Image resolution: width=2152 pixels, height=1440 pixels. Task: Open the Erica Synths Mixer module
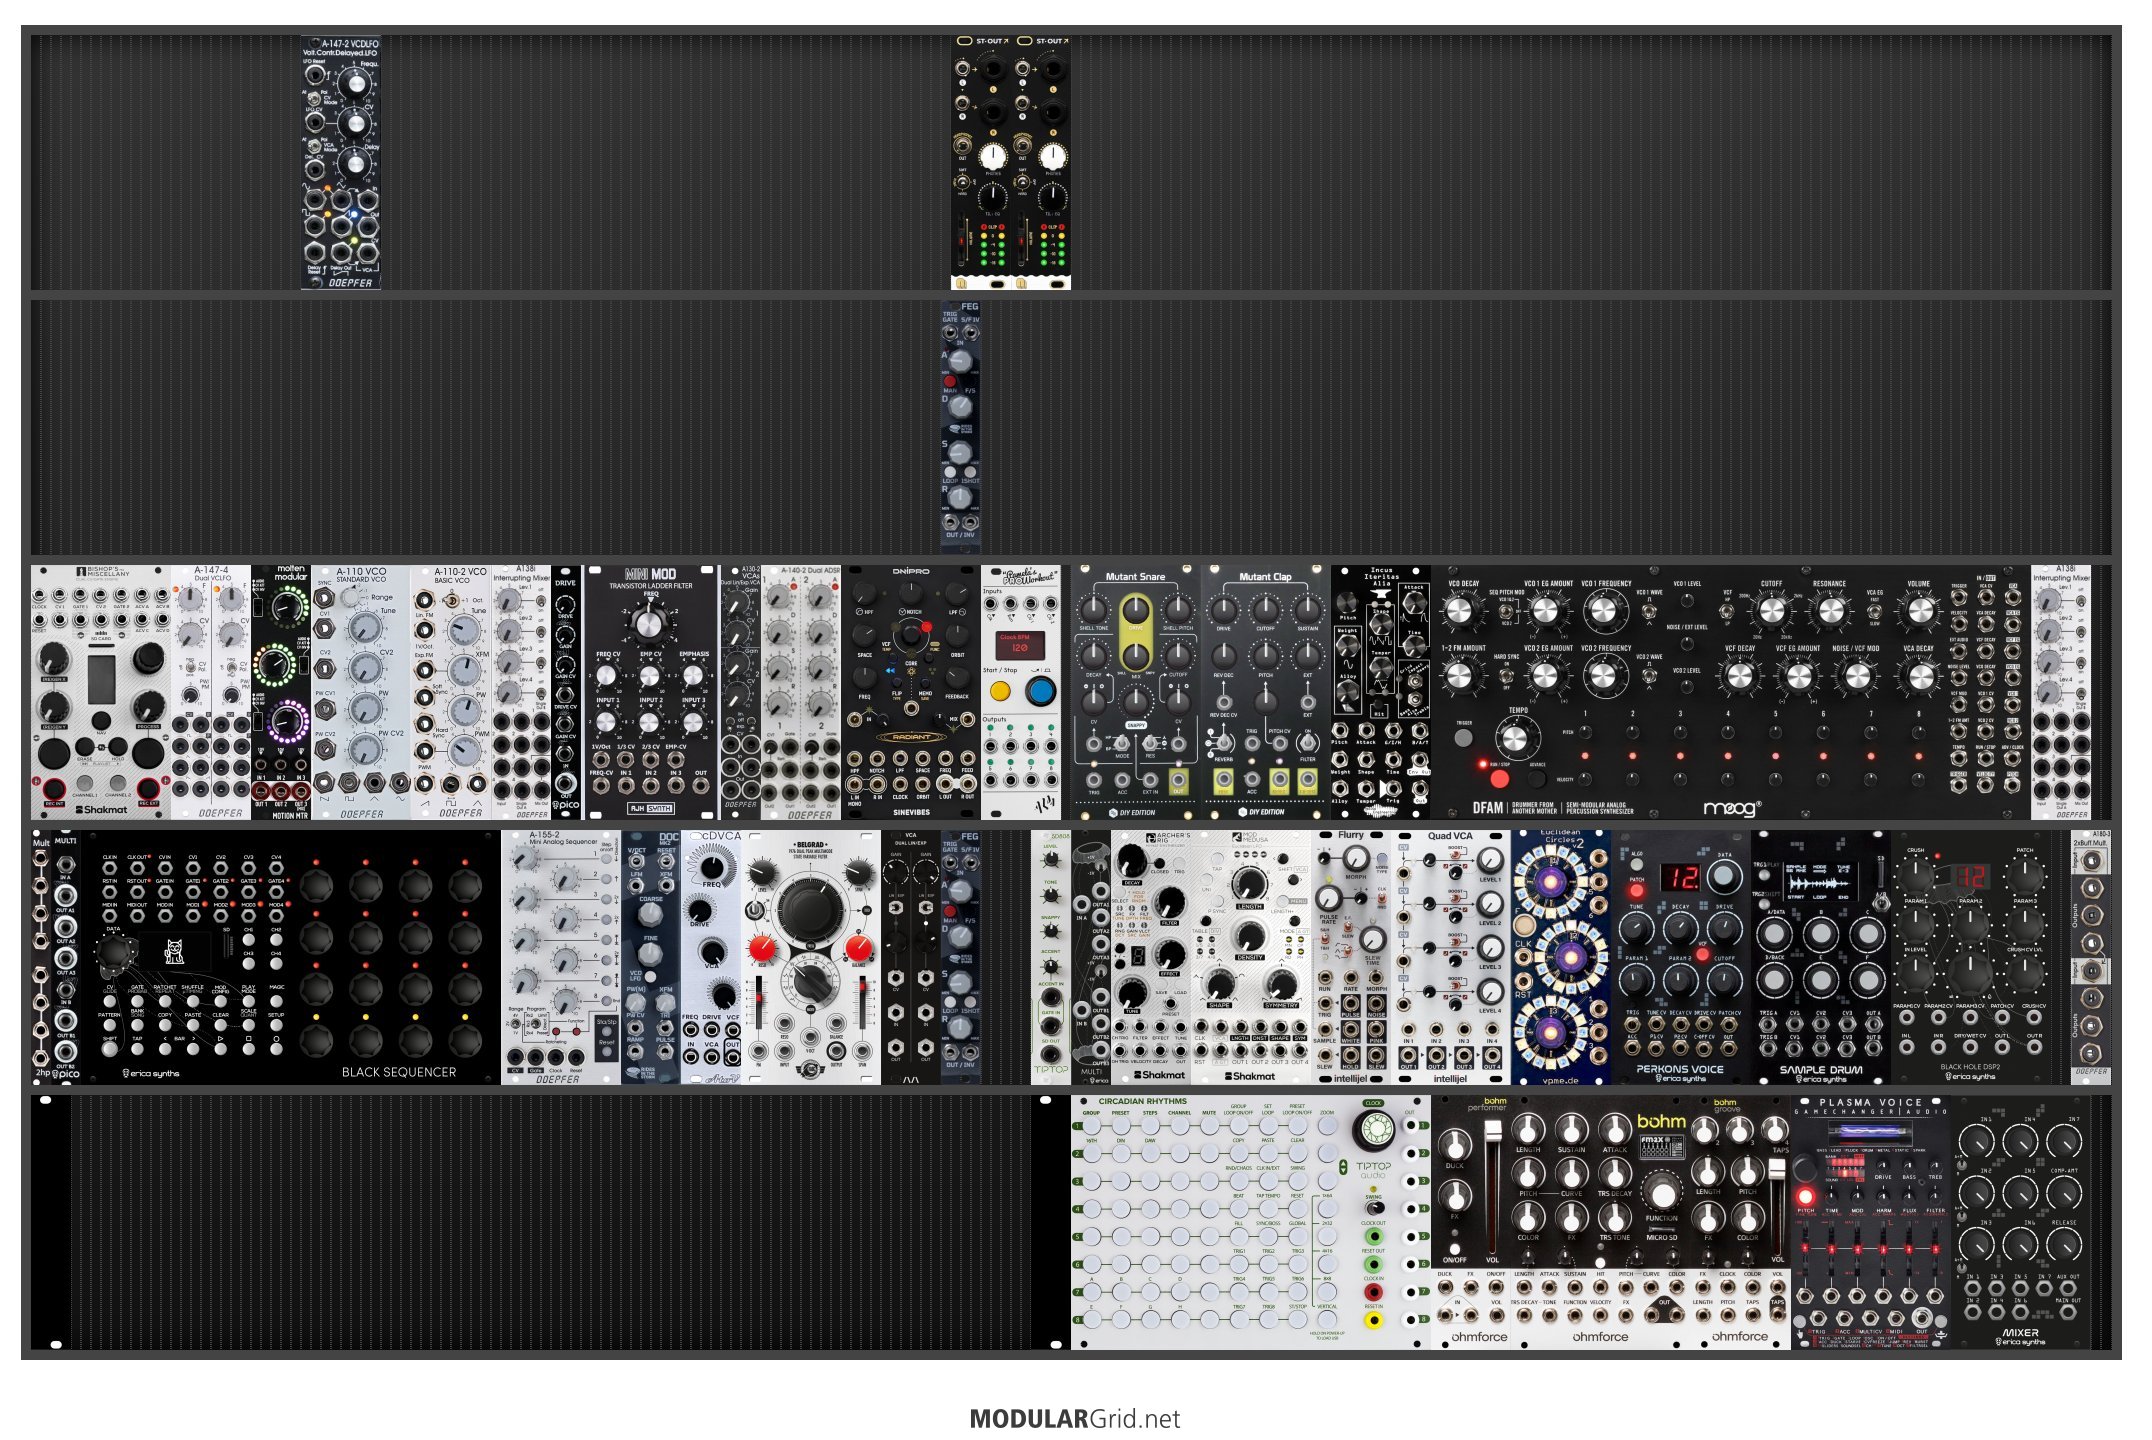click(x=2021, y=1222)
